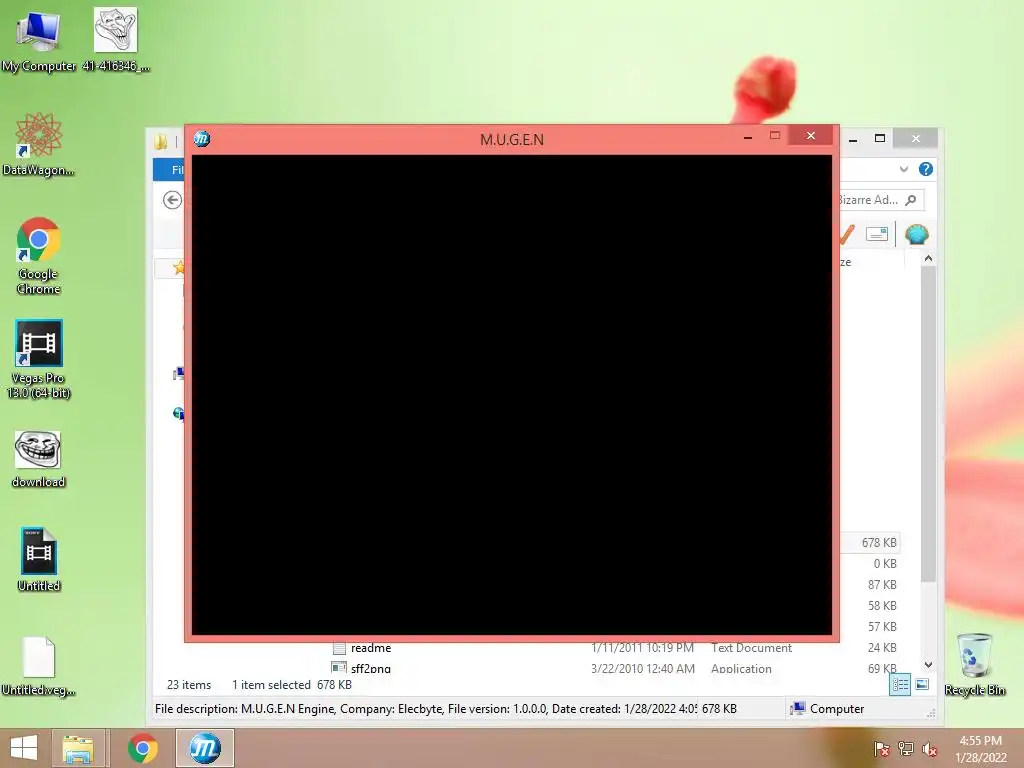Viewport: 1024px width, 768px height.
Task: Click Explorer back arrow button
Action: point(172,200)
